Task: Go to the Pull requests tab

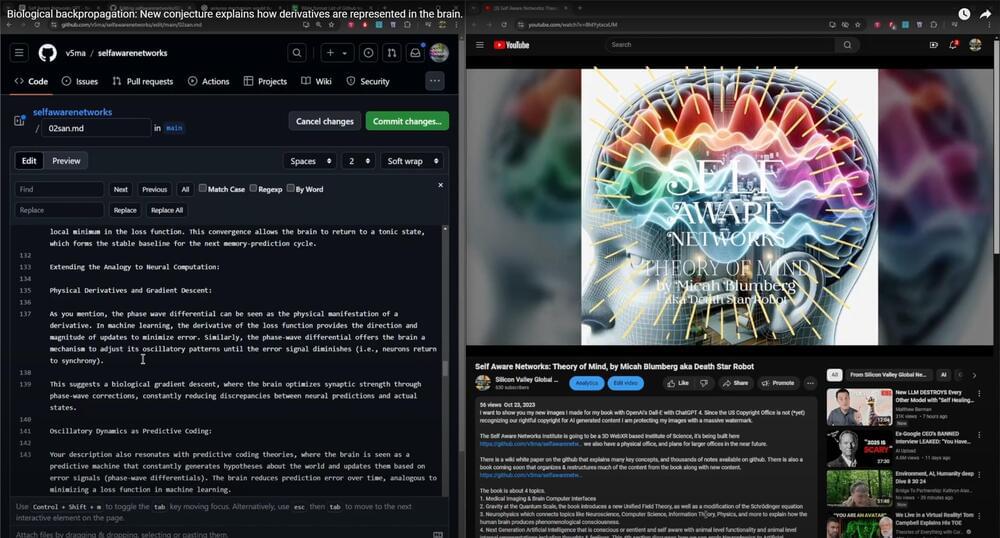Action: pyautogui.click(x=142, y=82)
